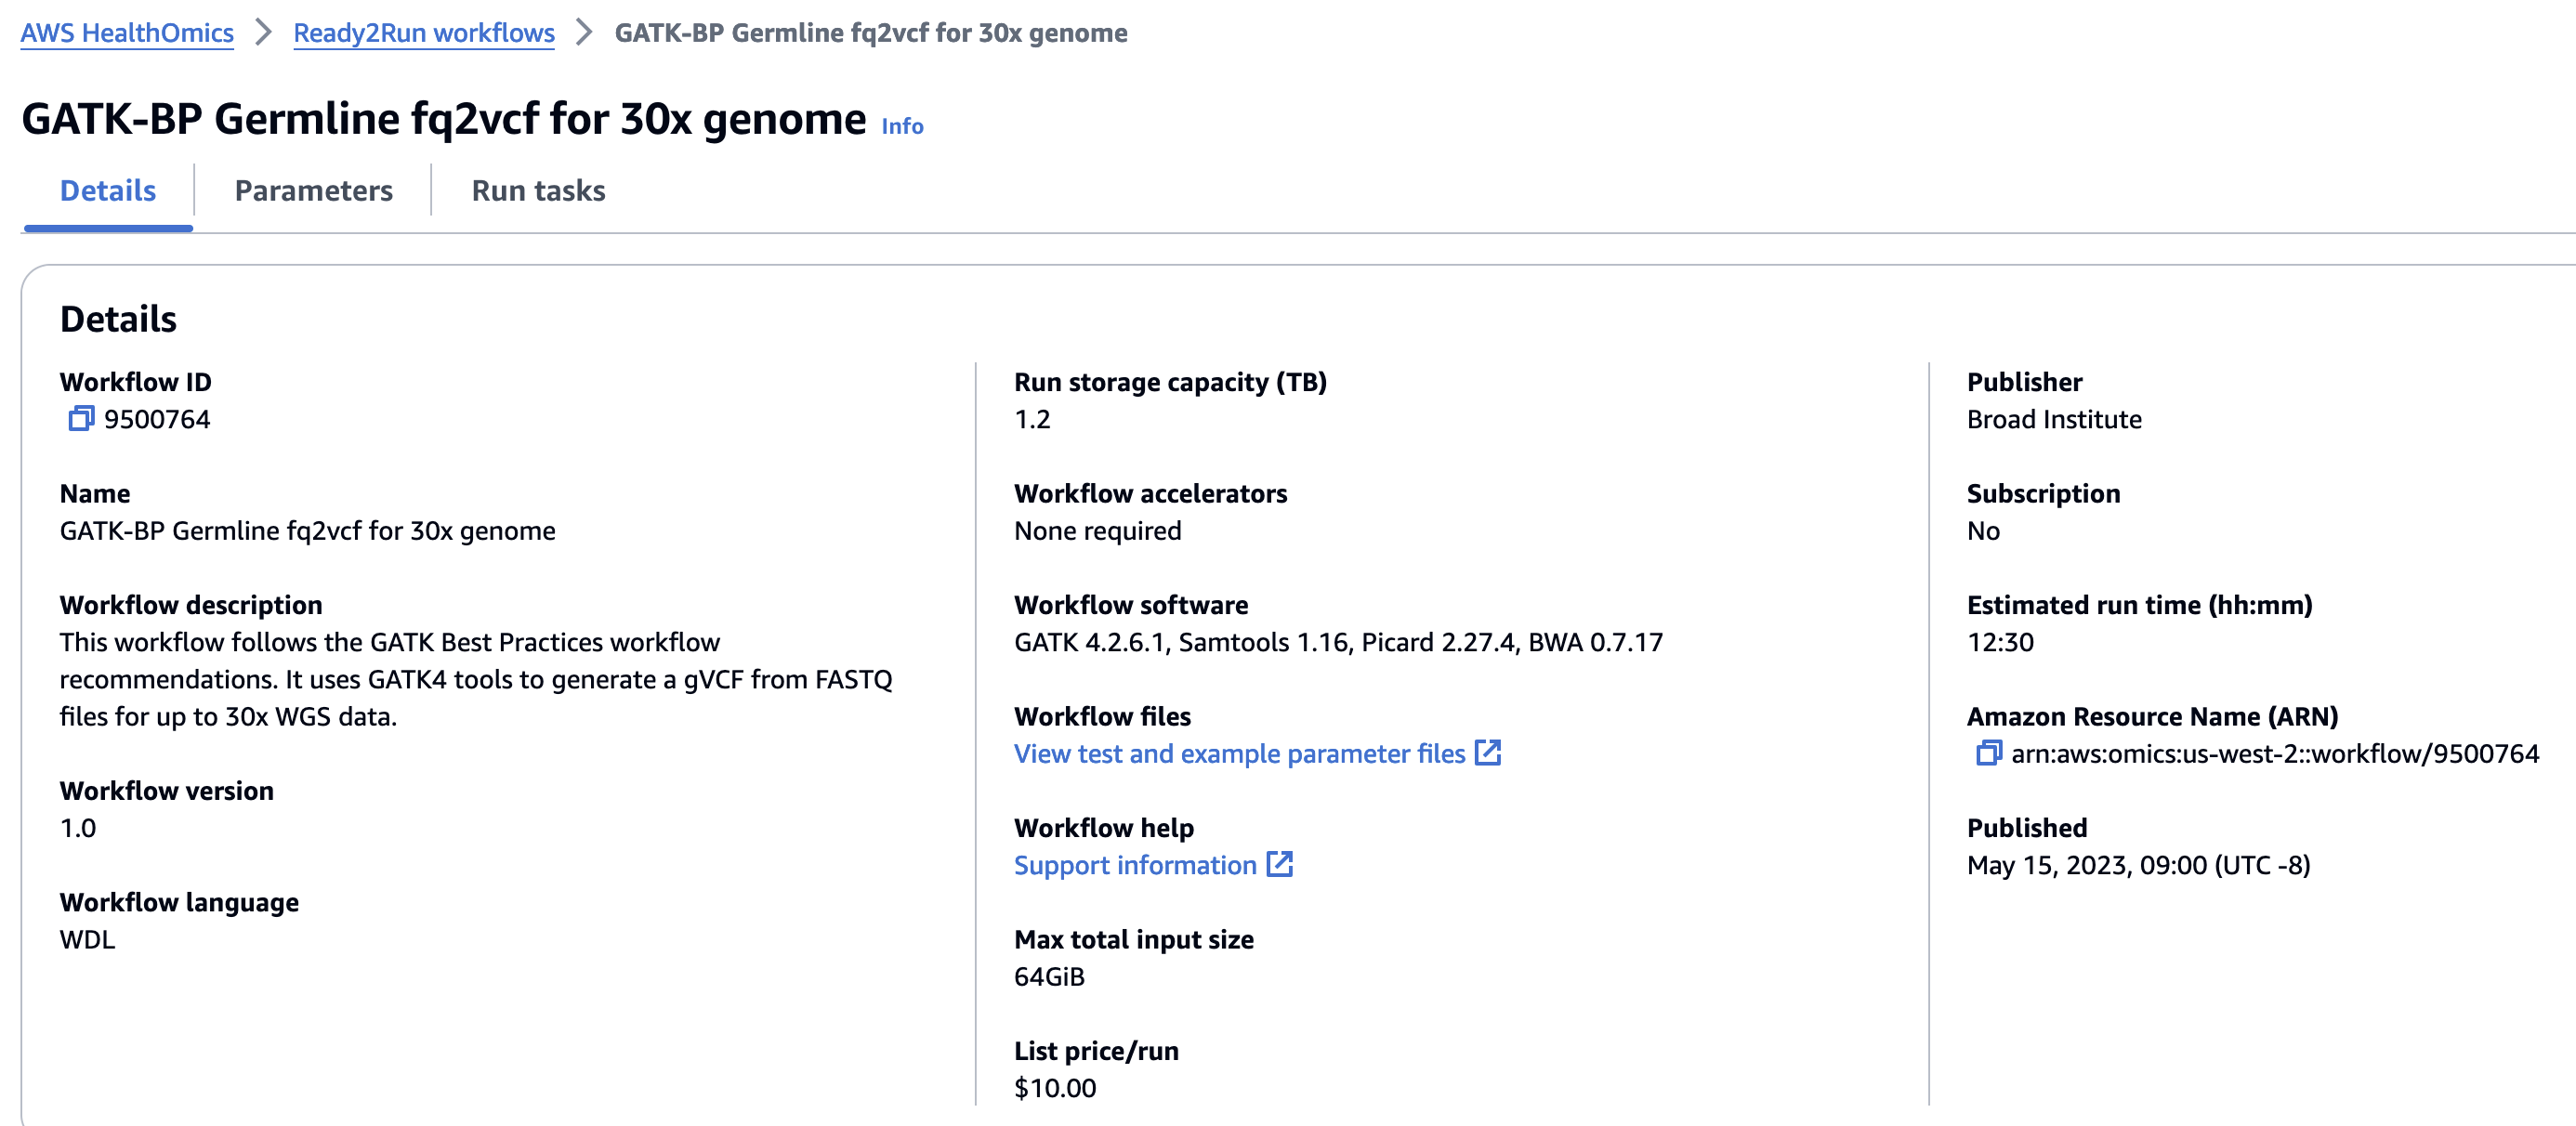The image size is (2576, 1126).
Task: Click subscription value No
Action: coord(1983,531)
